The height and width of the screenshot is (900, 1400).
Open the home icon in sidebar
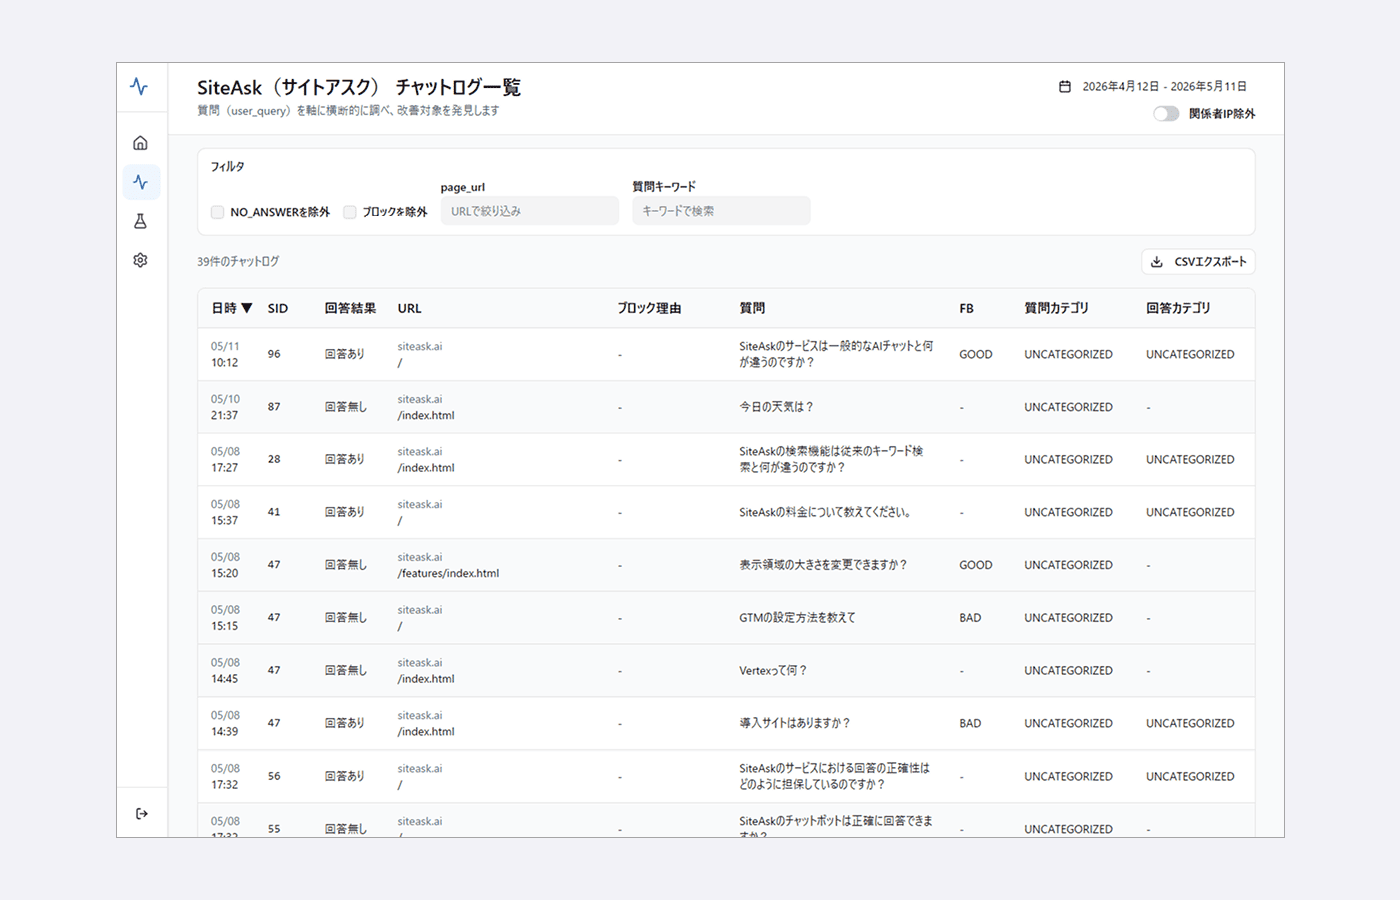(x=140, y=143)
